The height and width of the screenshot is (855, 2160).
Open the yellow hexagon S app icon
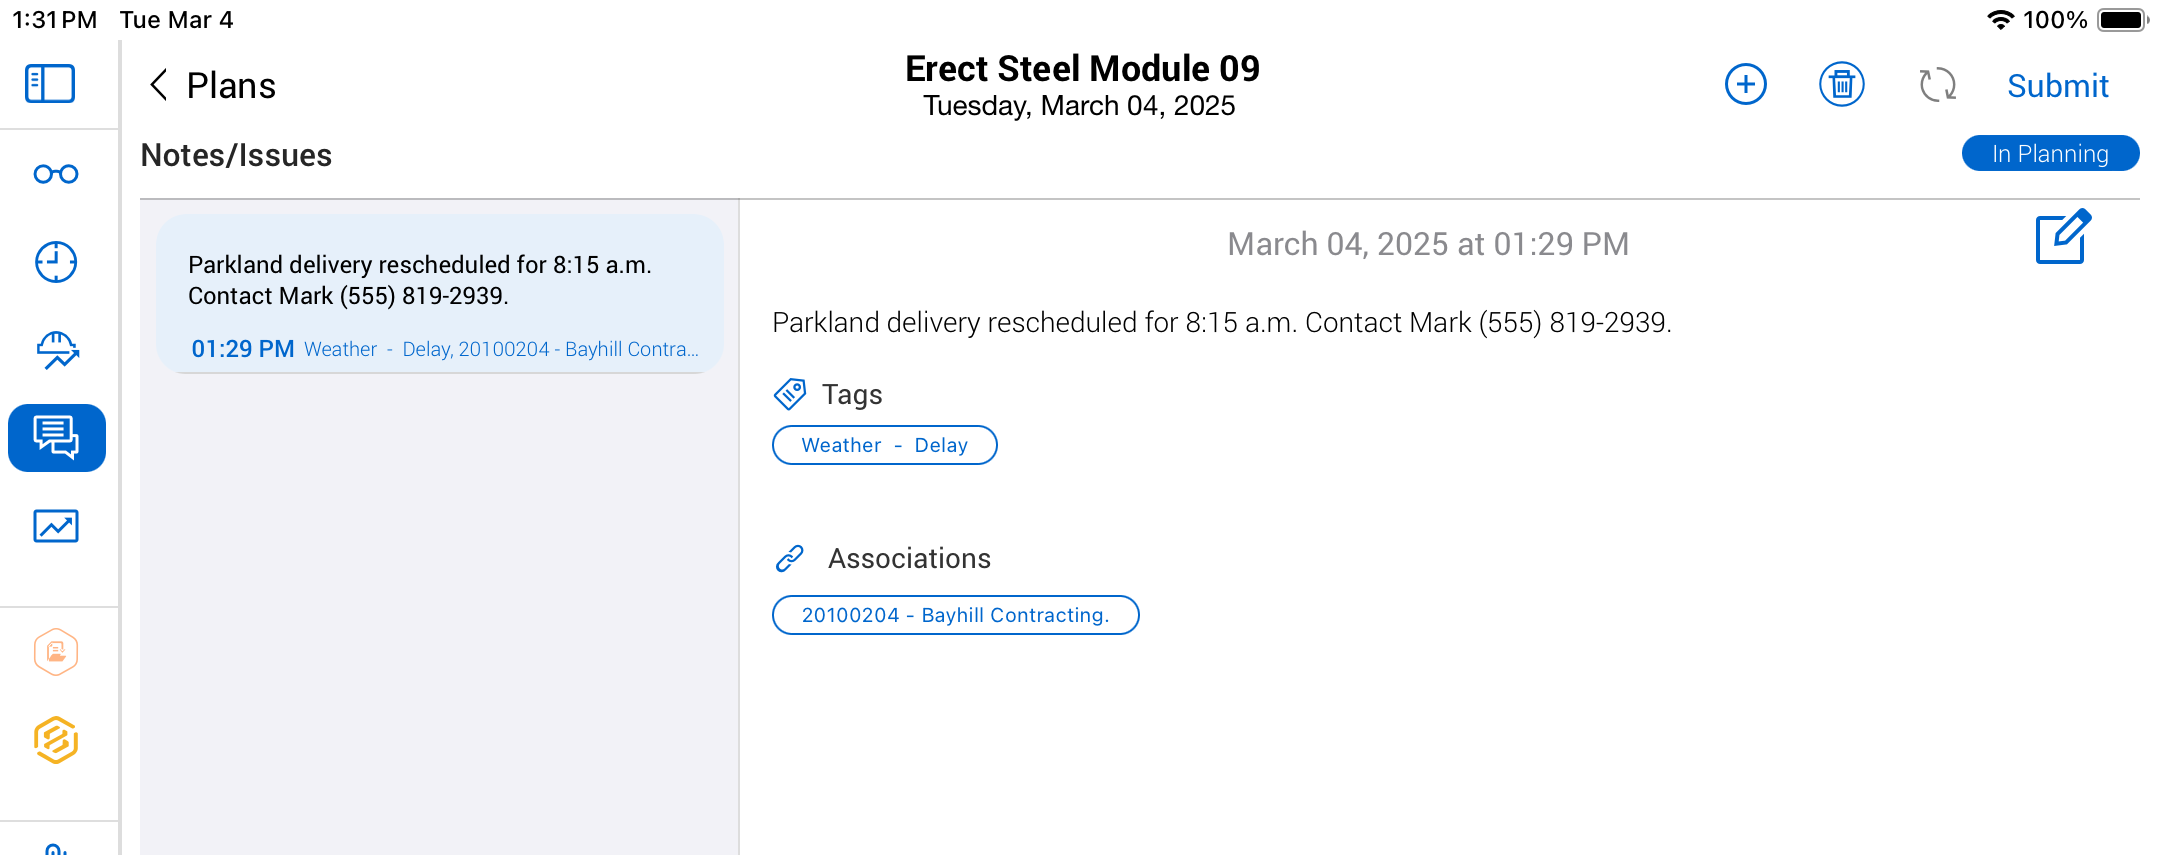tap(56, 740)
